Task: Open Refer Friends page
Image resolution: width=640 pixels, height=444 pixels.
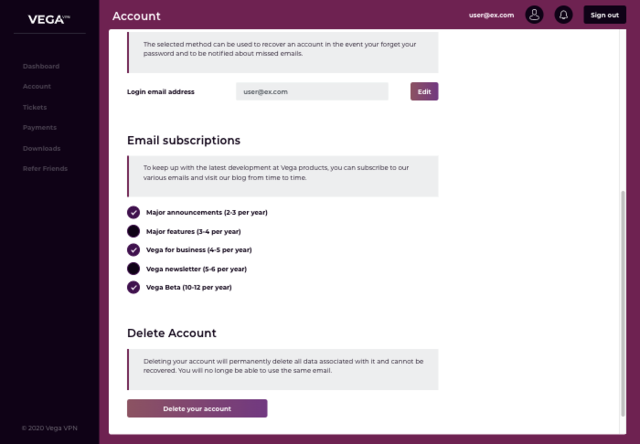Action: click(45, 168)
